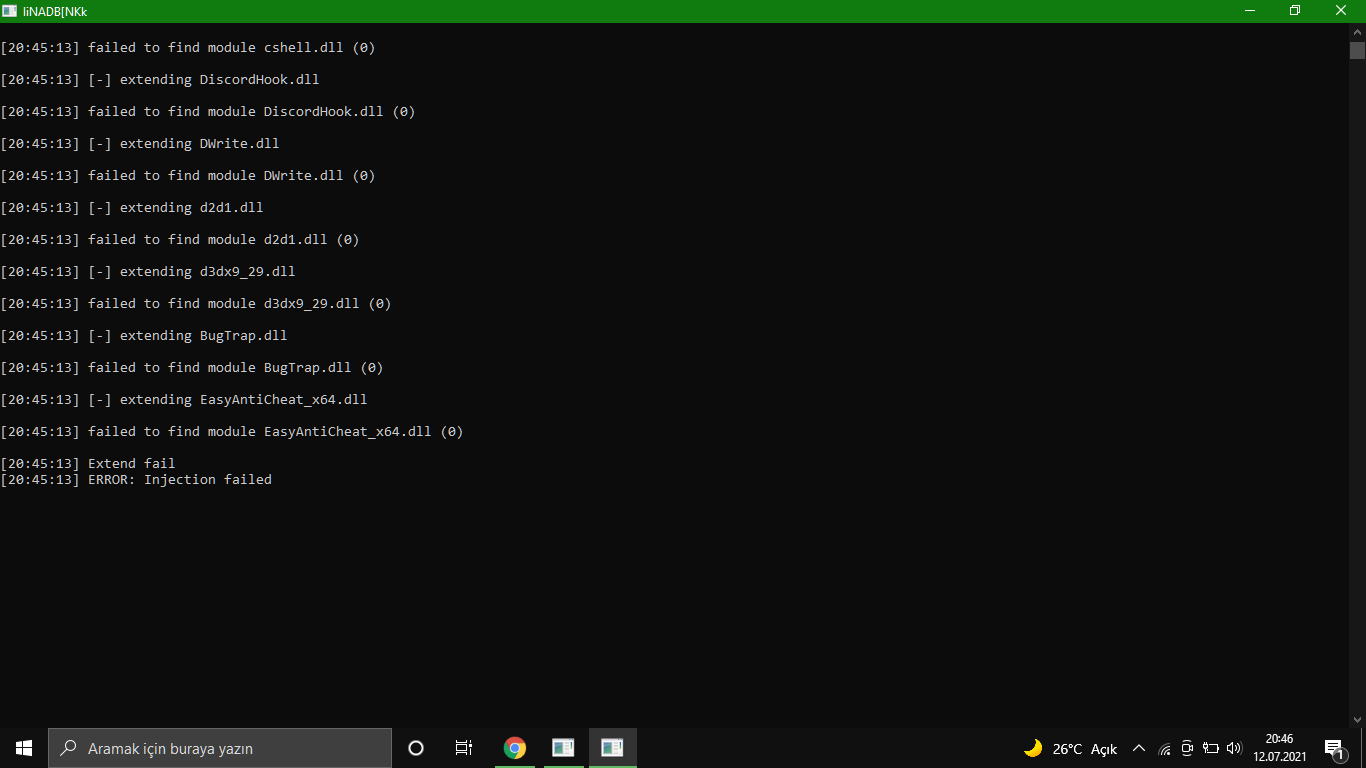Minimize the console window
Image resolution: width=1366 pixels, height=768 pixels.
pos(1250,11)
